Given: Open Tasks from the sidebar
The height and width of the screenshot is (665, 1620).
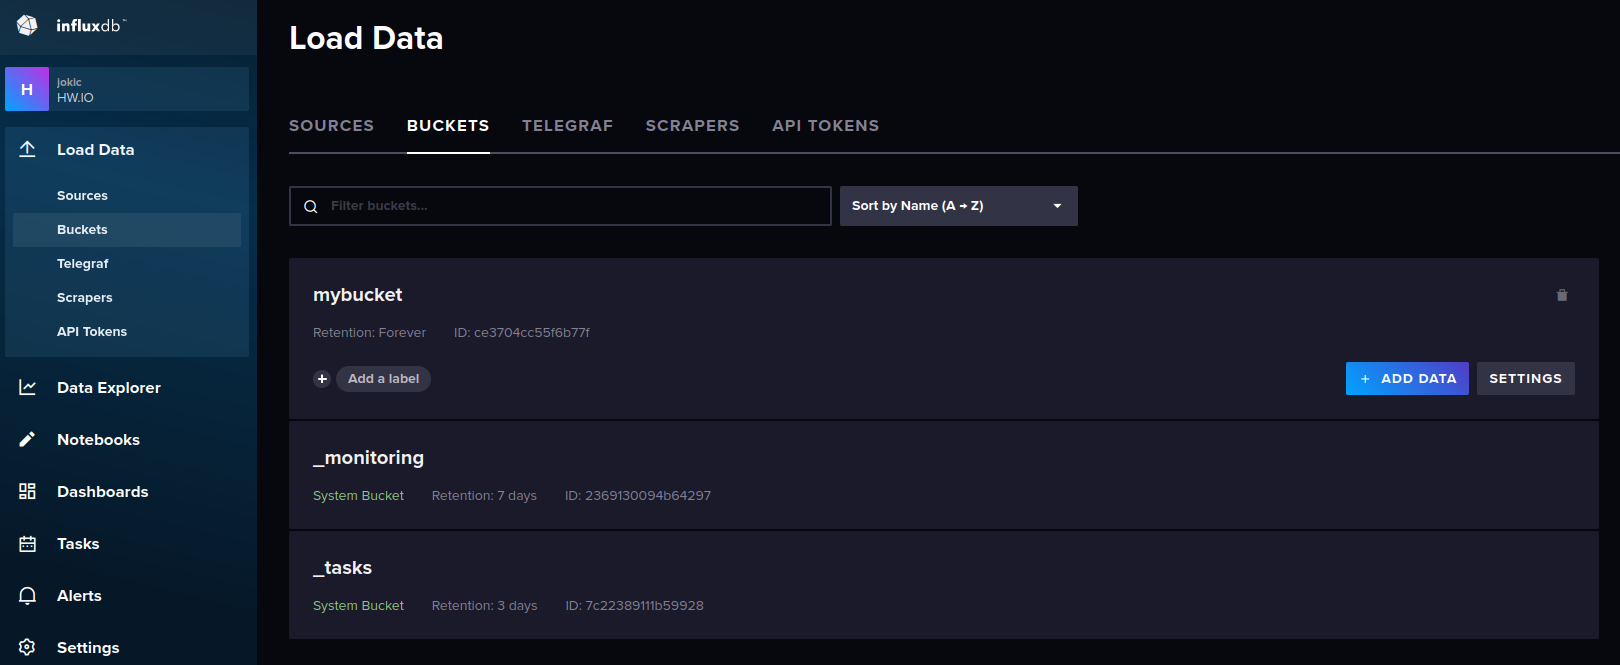Looking at the screenshot, I should (78, 544).
